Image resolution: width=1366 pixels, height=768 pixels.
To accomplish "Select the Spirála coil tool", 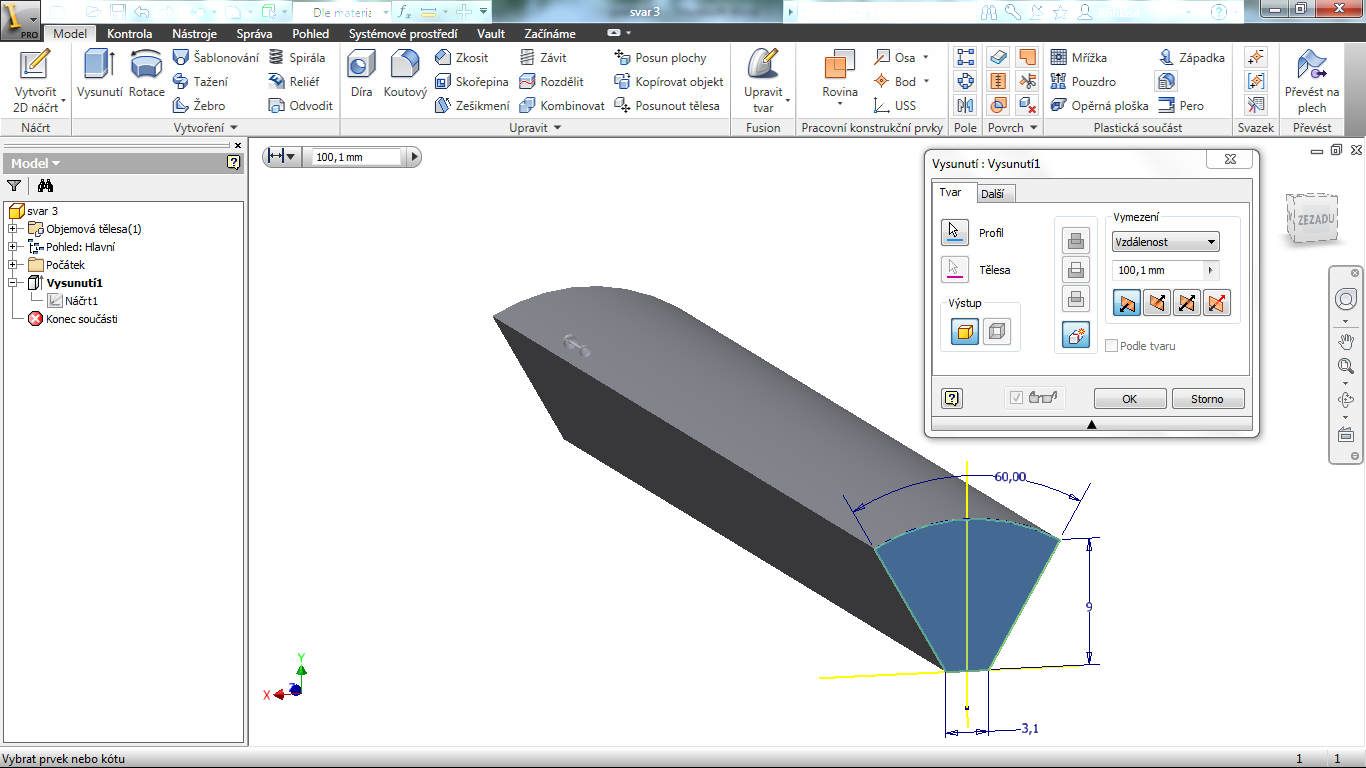I will pos(297,58).
